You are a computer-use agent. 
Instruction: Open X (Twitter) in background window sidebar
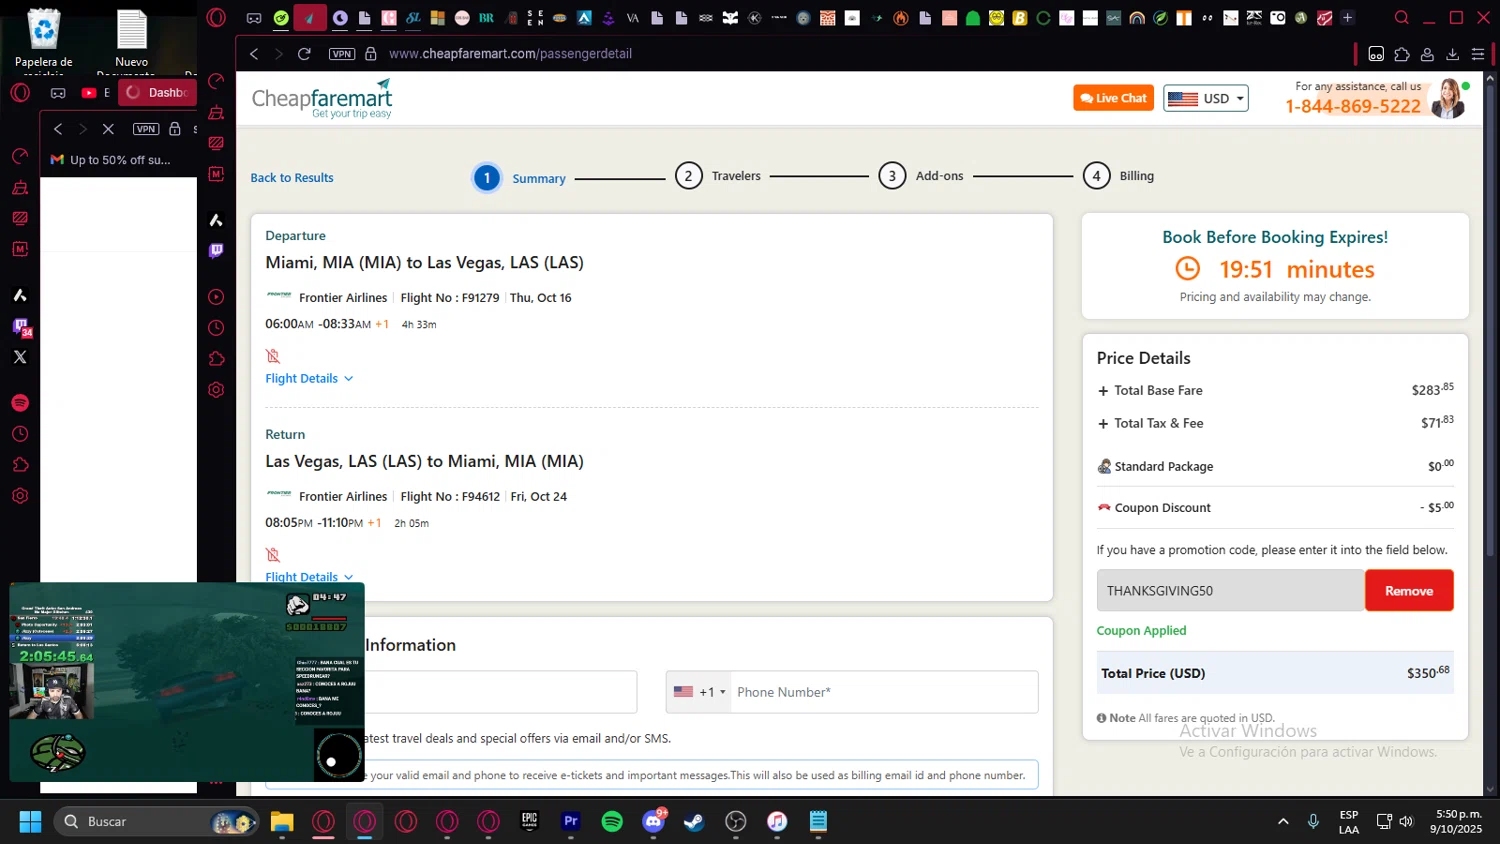point(20,357)
